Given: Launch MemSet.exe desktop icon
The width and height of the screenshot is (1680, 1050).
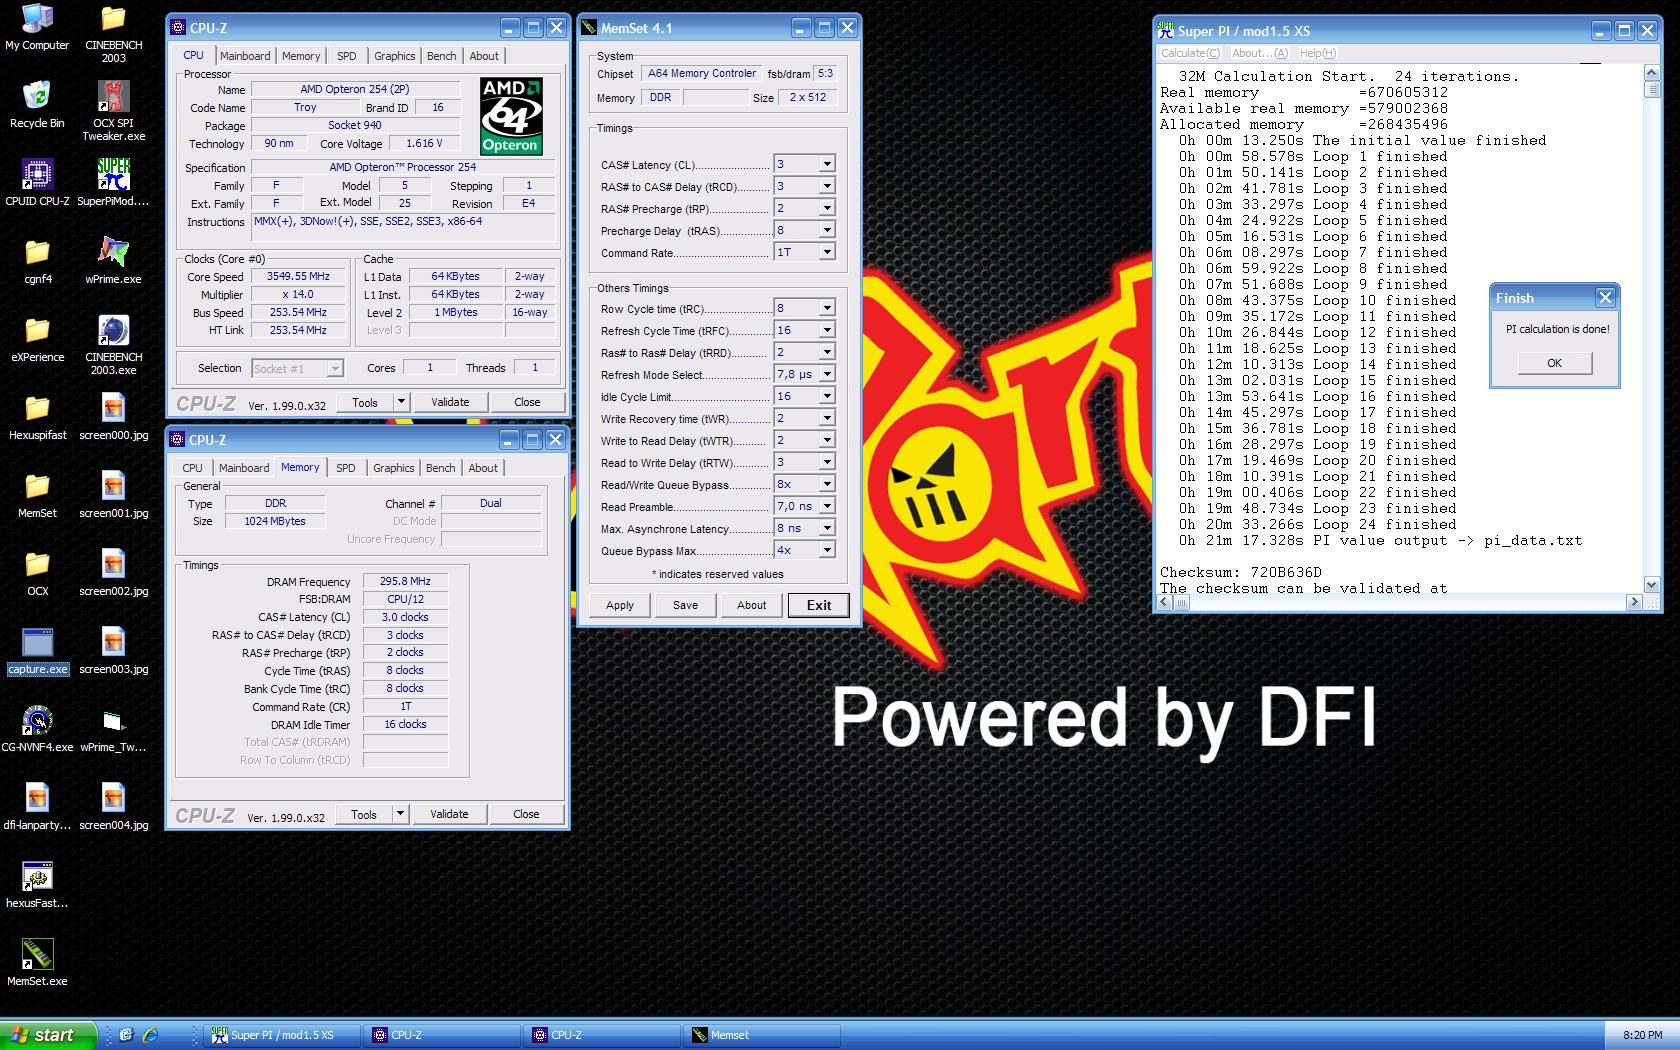Looking at the screenshot, I should click(37, 962).
